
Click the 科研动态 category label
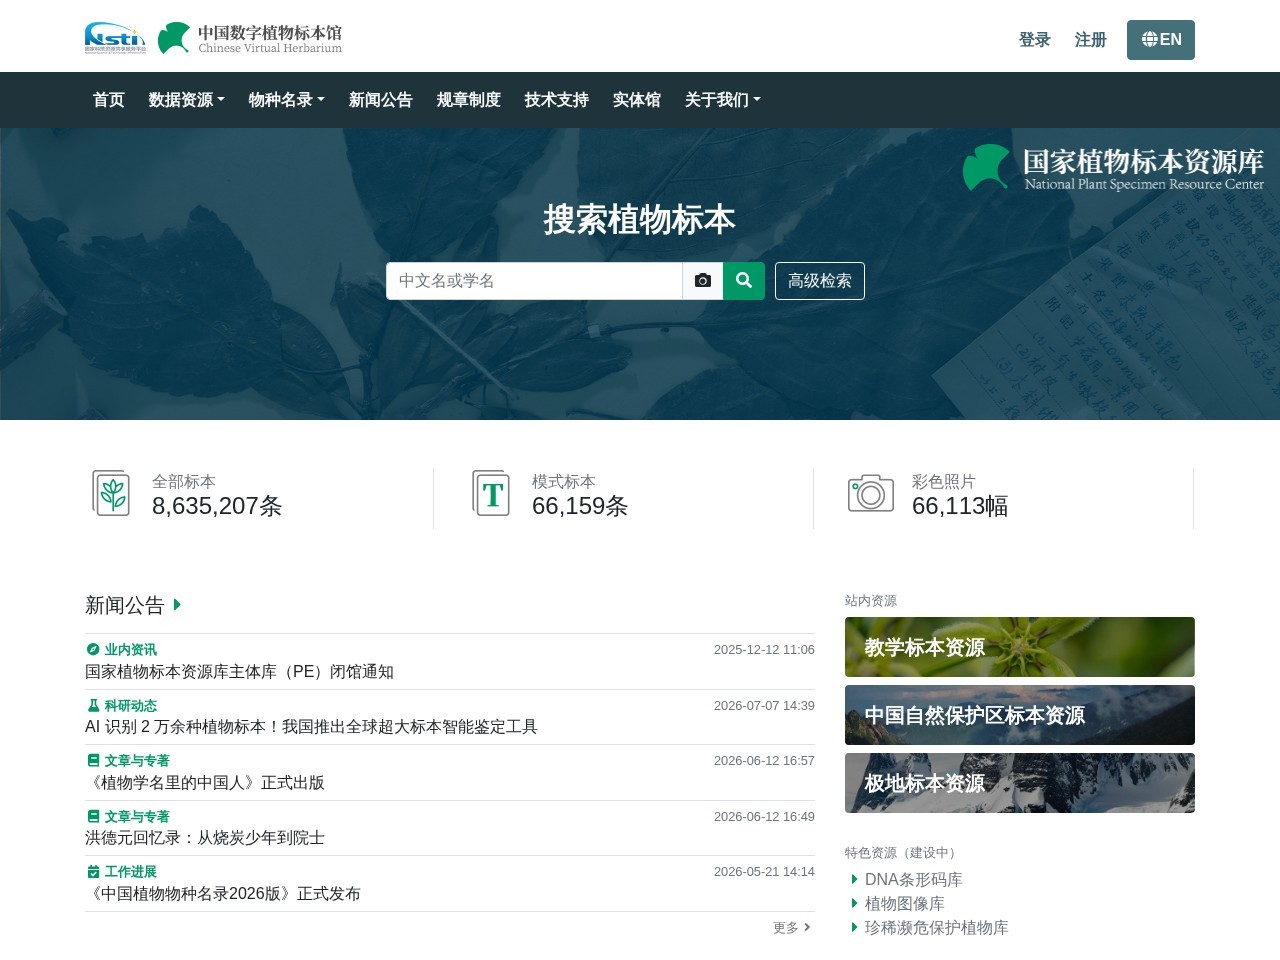[x=131, y=706]
